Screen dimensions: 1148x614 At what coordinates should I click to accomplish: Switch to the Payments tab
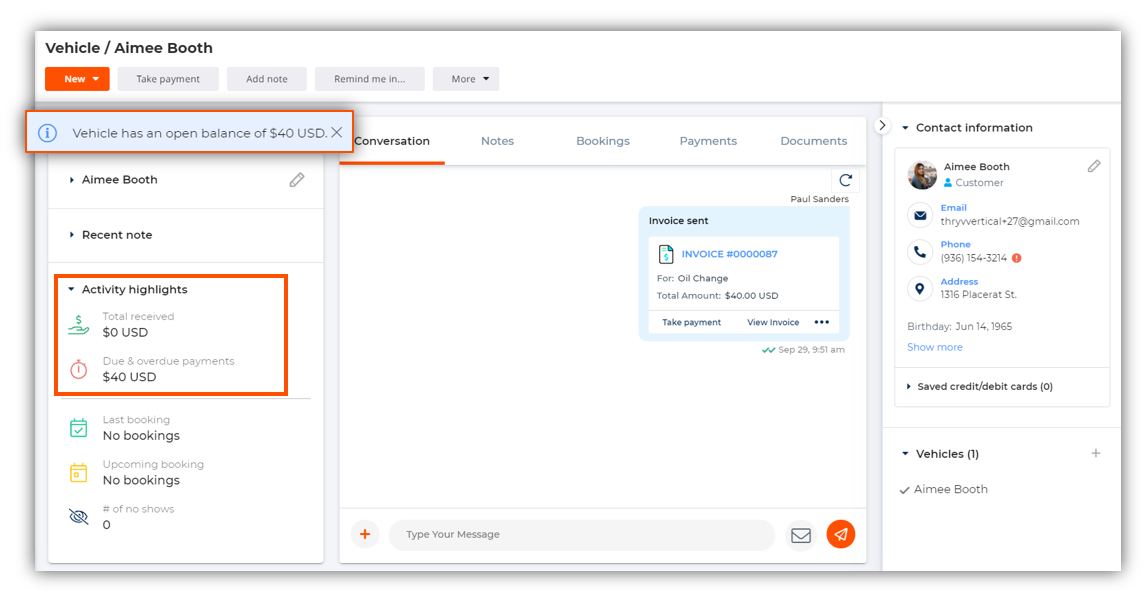coord(708,141)
